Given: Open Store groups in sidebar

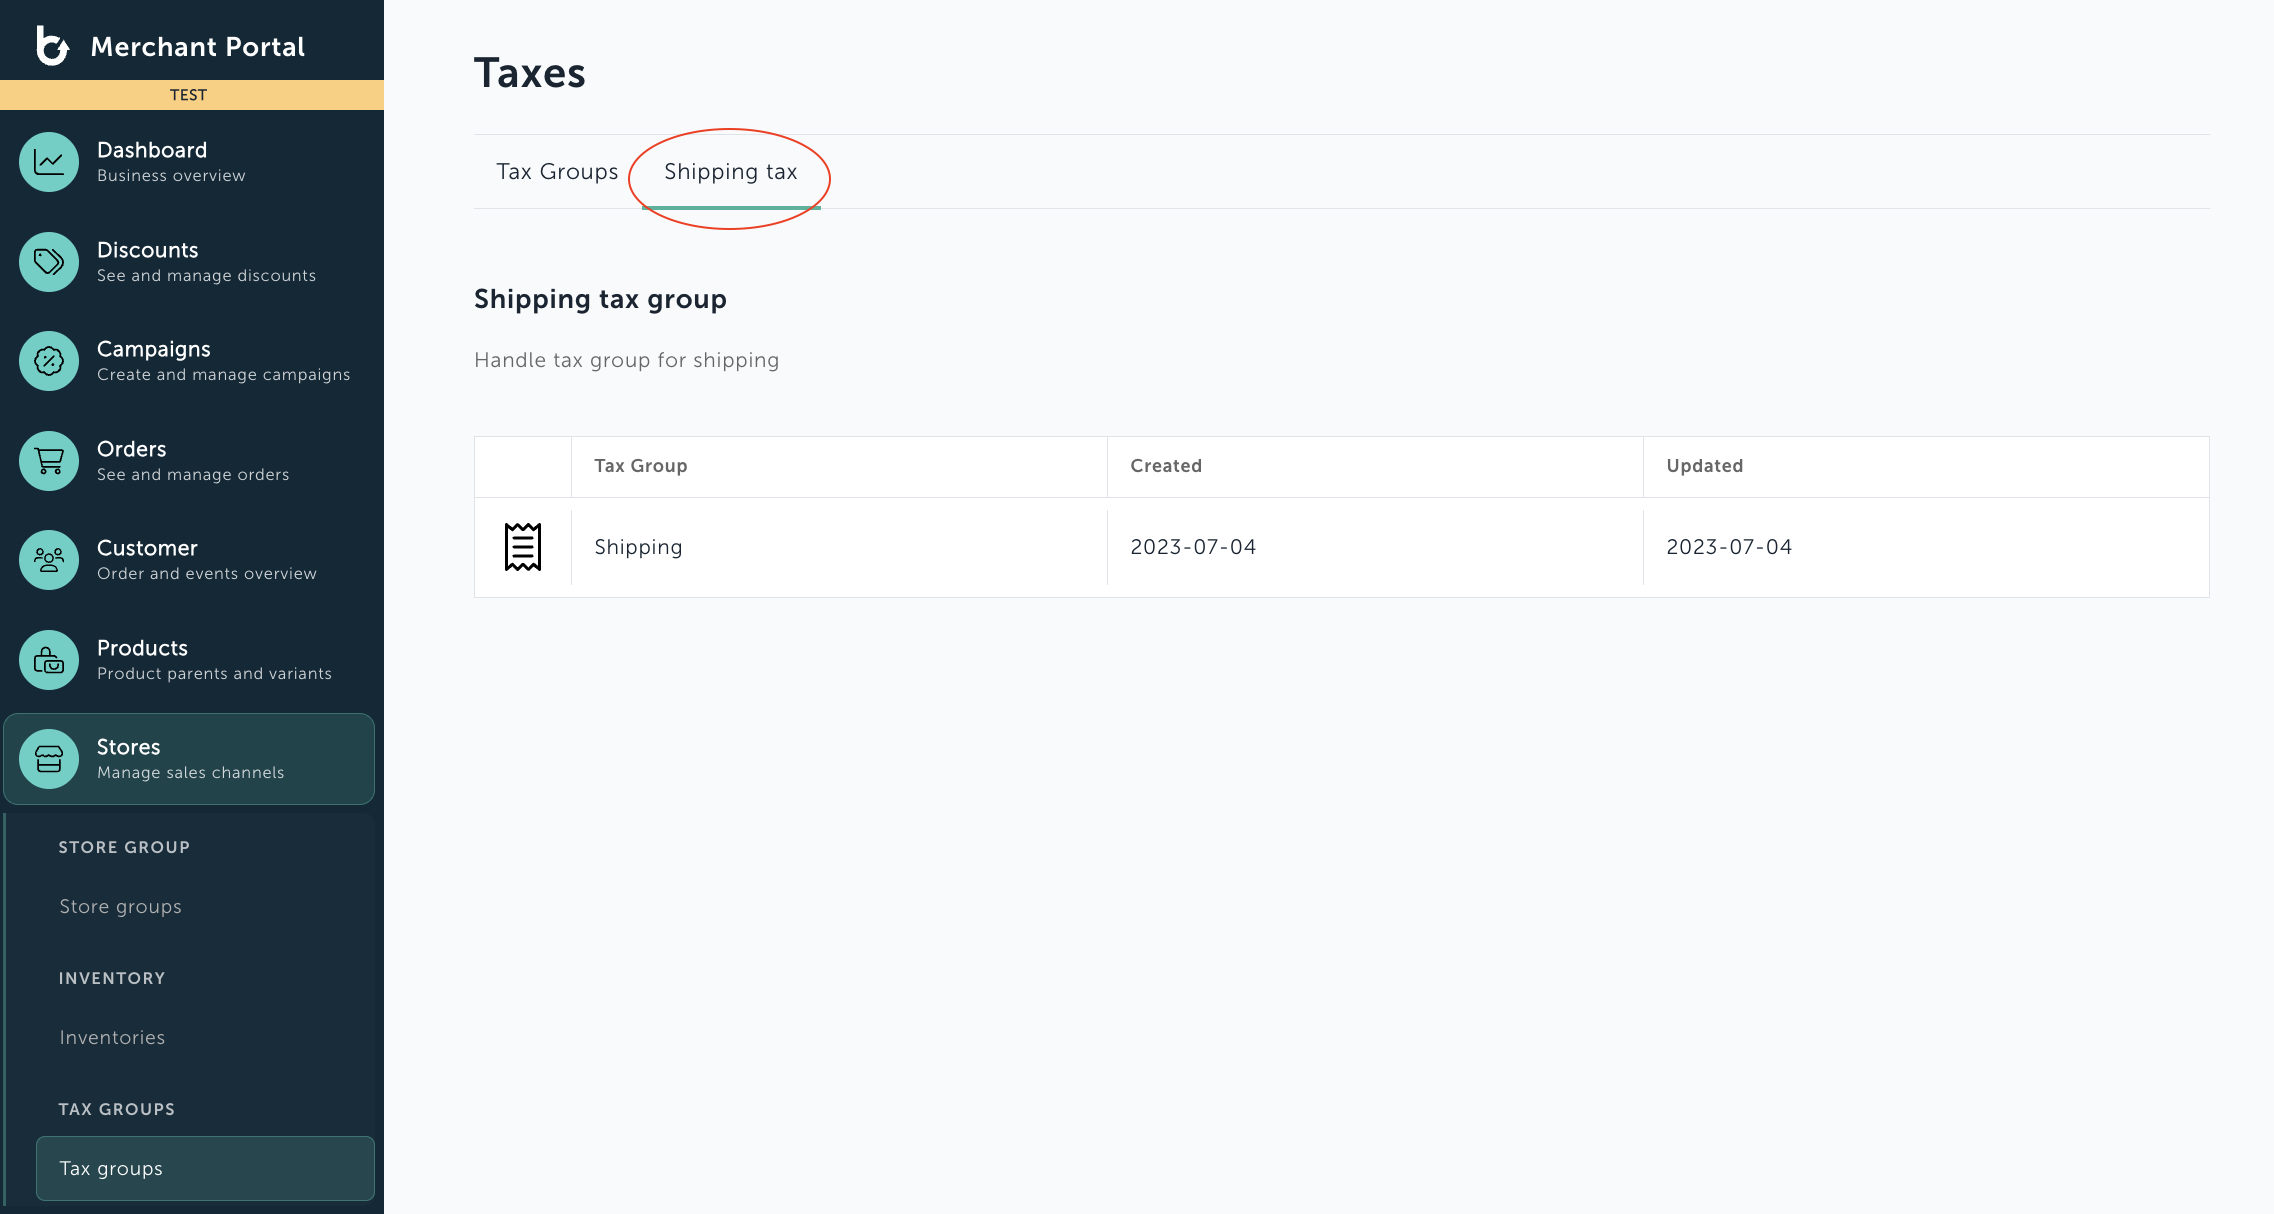Looking at the screenshot, I should tap(120, 907).
